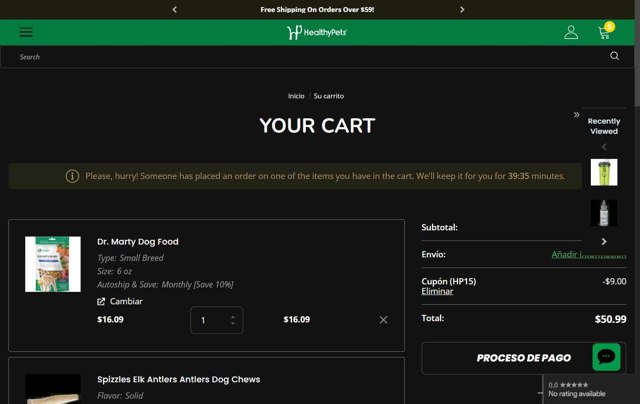Click the Autoship & Save Monthly text

[165, 284]
